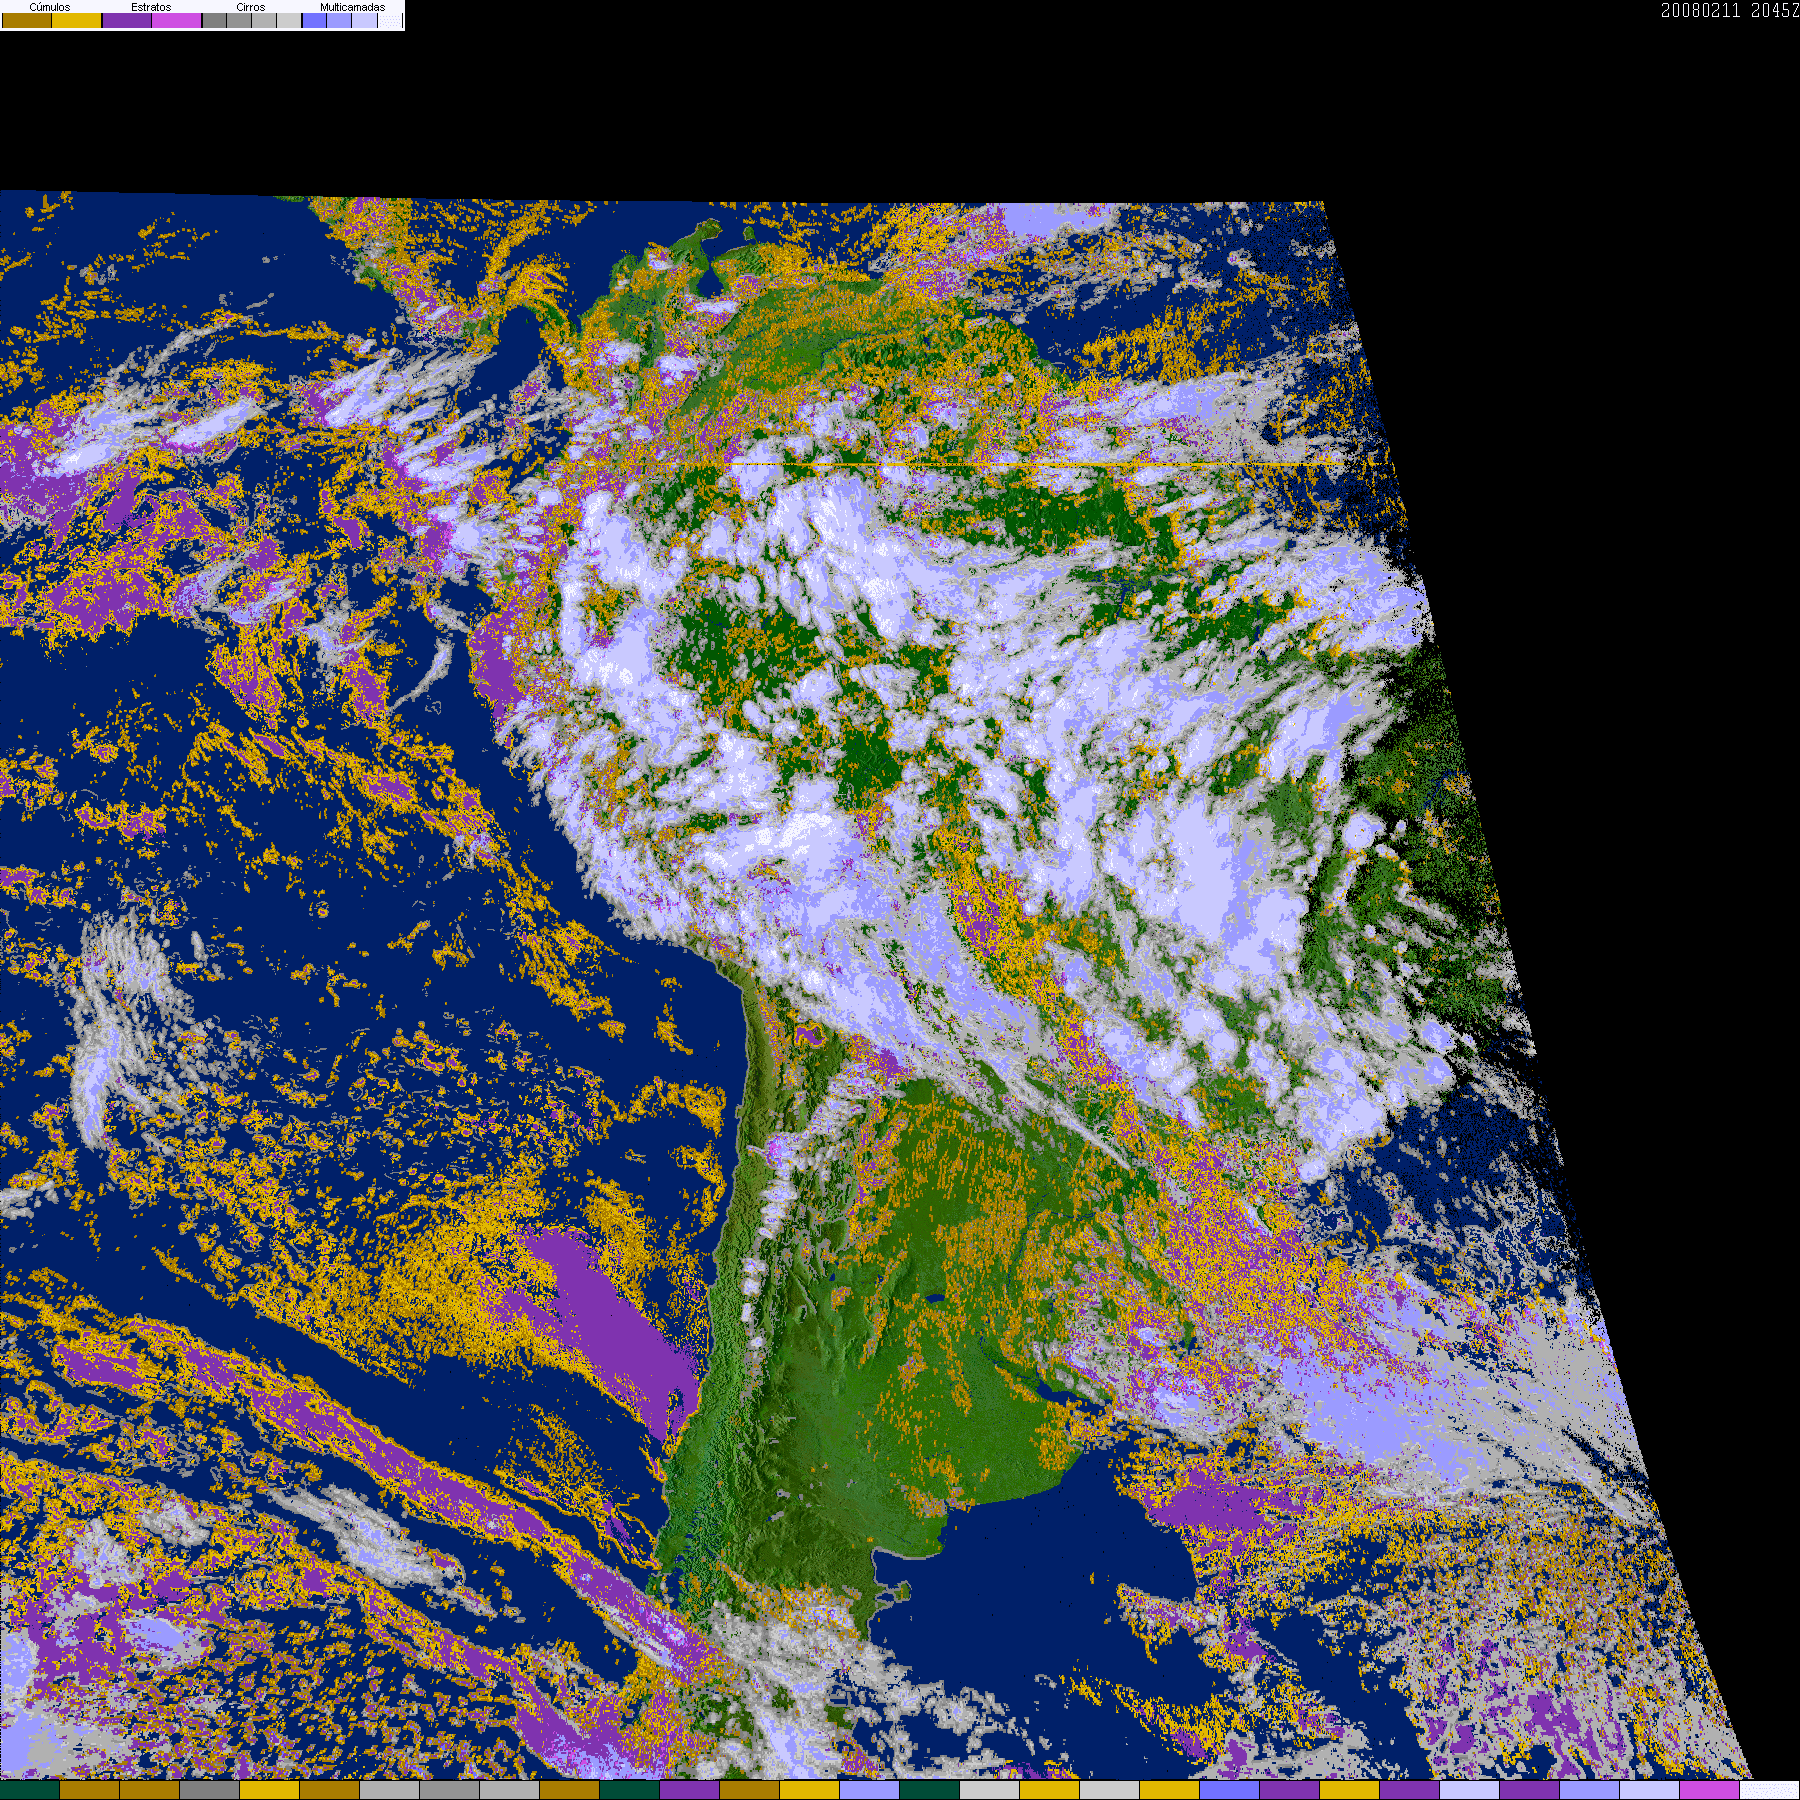This screenshot has height=1800, width=1800.
Task: Select the dark brown Cúmulos legend swatch
Action: coord(27,20)
